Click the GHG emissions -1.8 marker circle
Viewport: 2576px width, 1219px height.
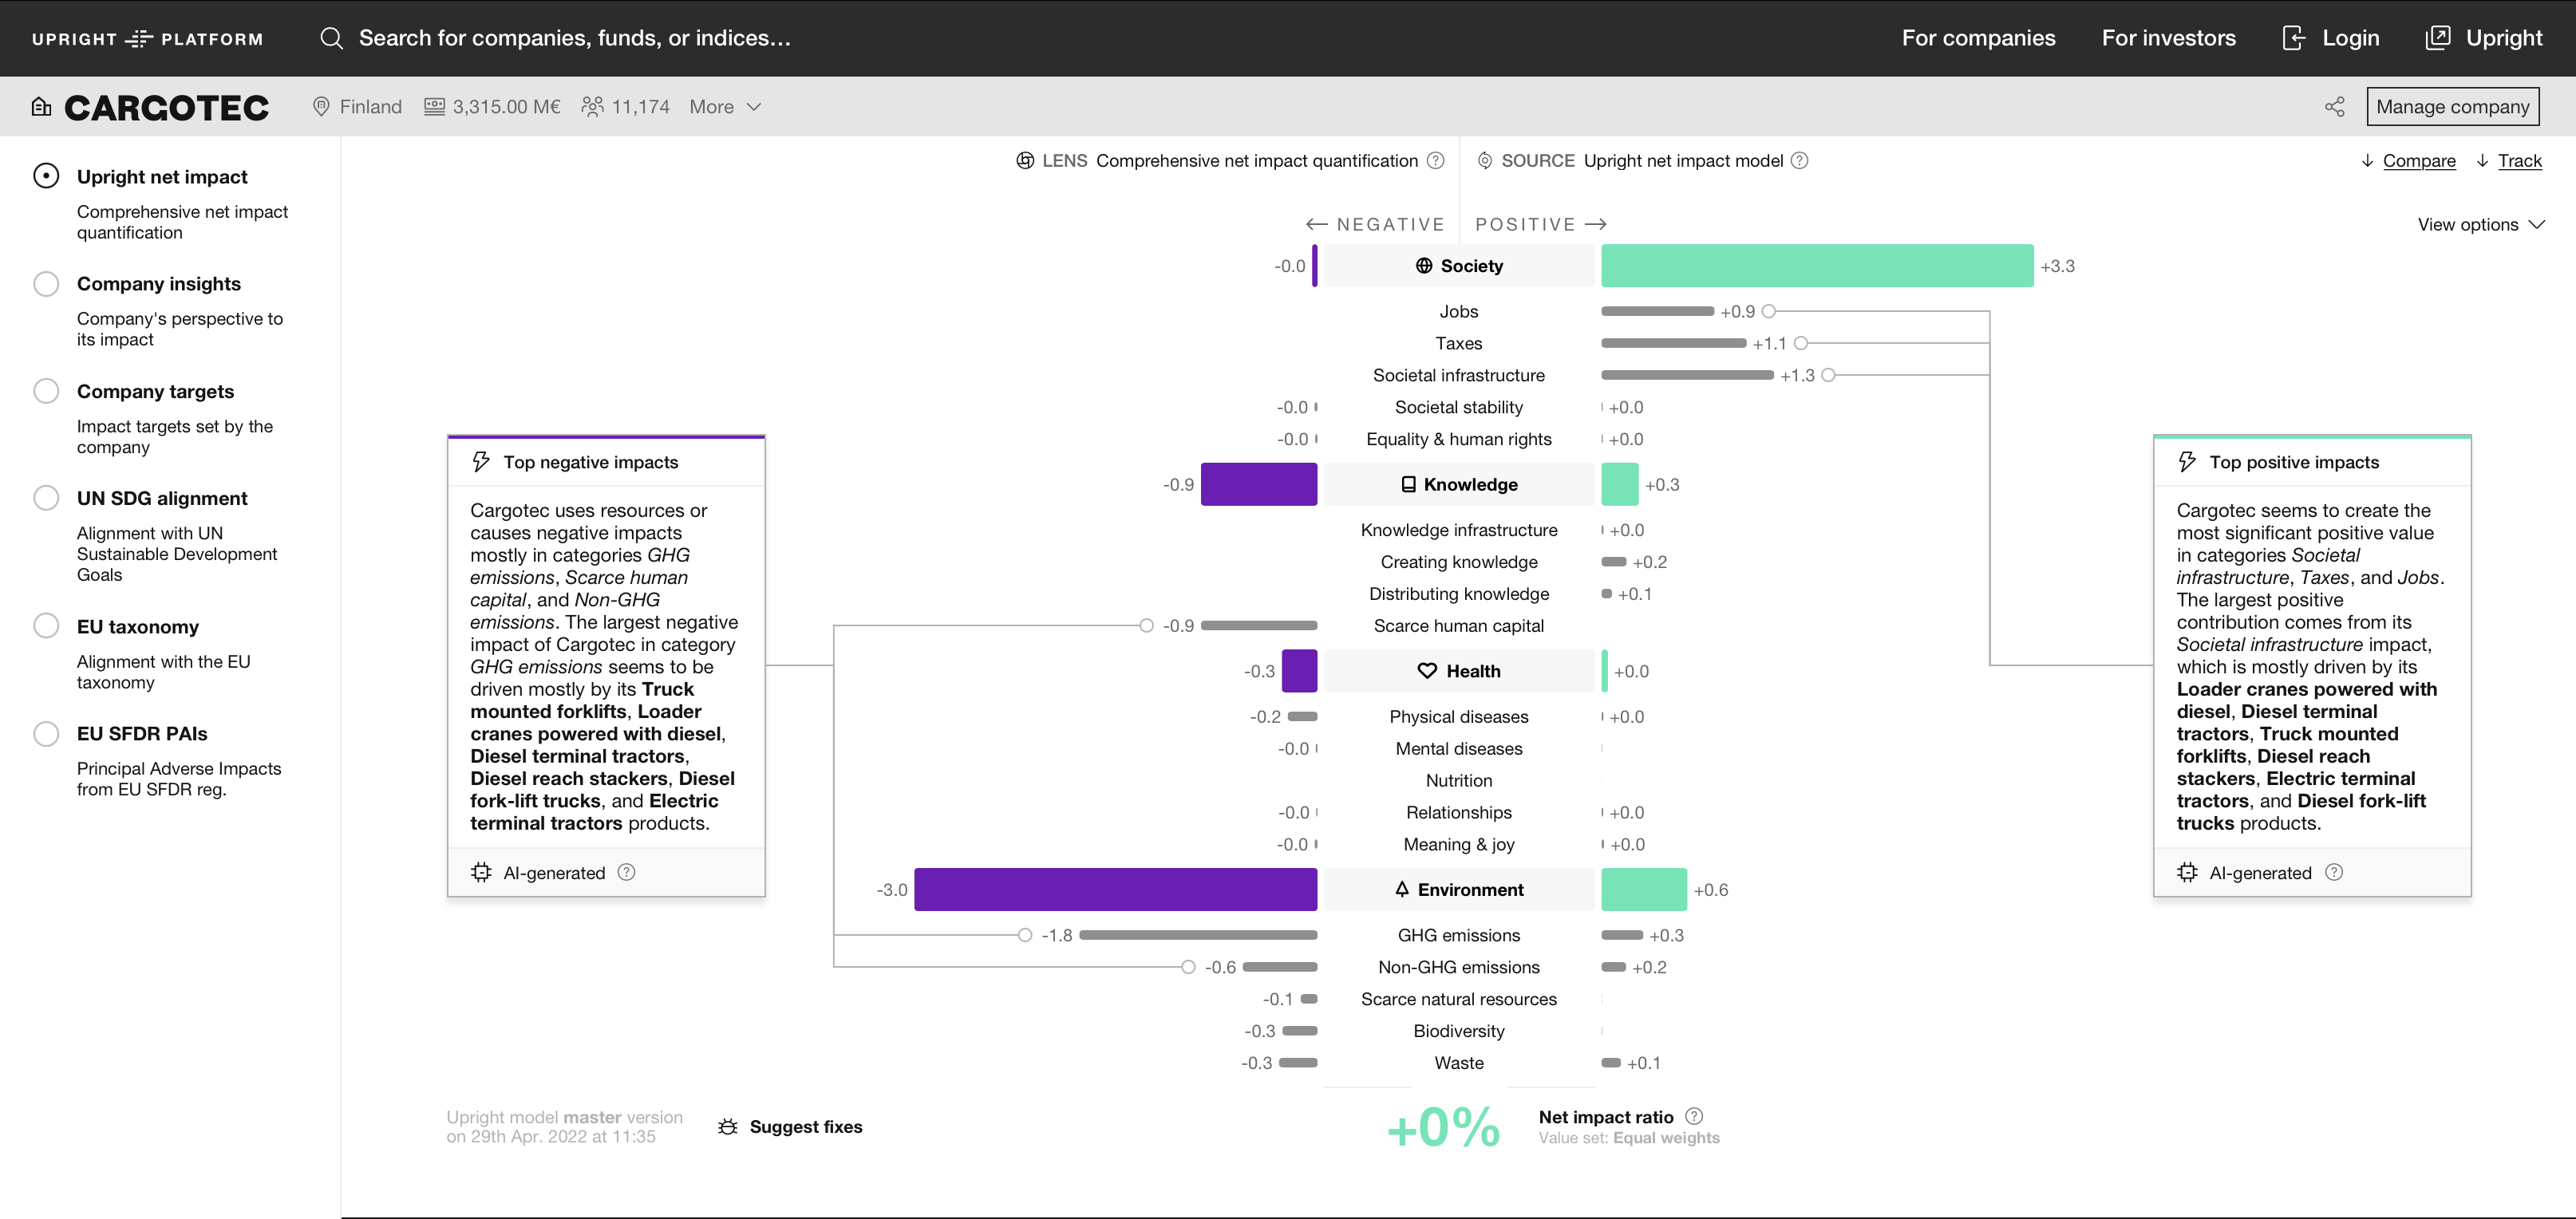[x=1024, y=936]
